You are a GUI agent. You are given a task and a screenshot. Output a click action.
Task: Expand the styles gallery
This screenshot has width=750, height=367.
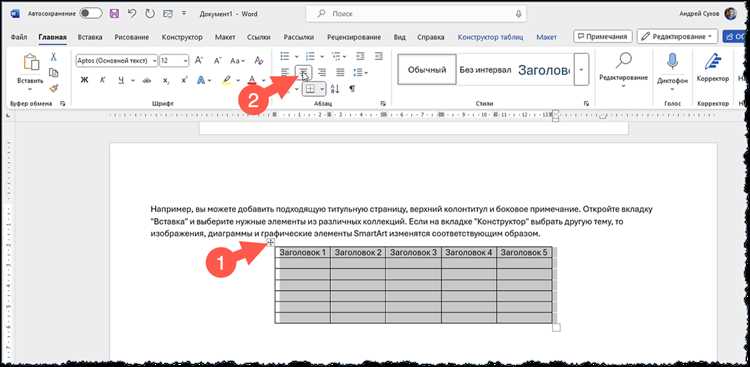pos(581,69)
